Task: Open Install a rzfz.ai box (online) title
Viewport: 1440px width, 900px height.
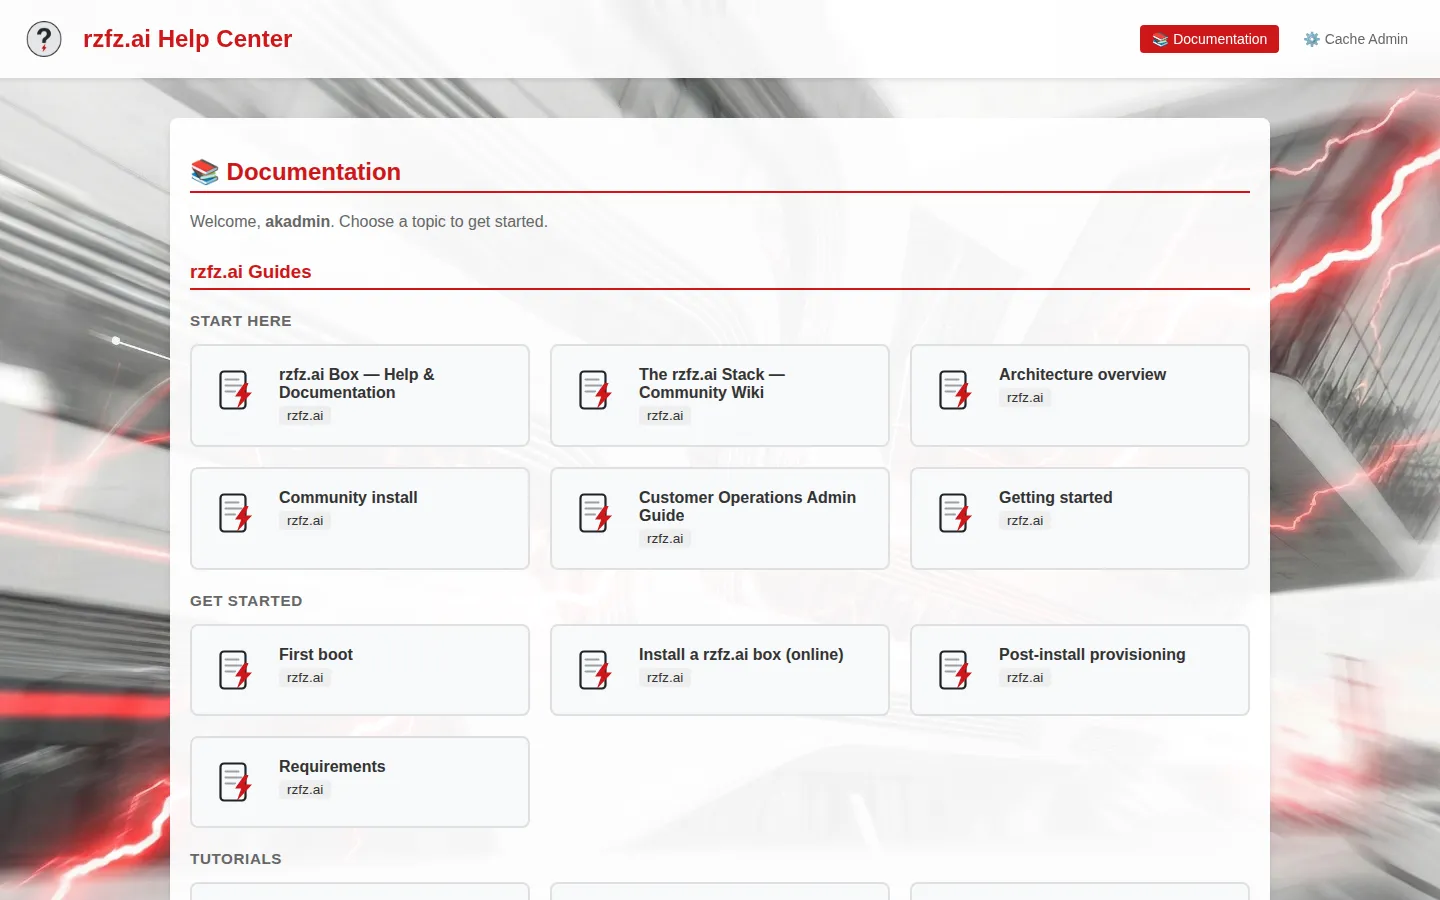Action: [x=741, y=654]
